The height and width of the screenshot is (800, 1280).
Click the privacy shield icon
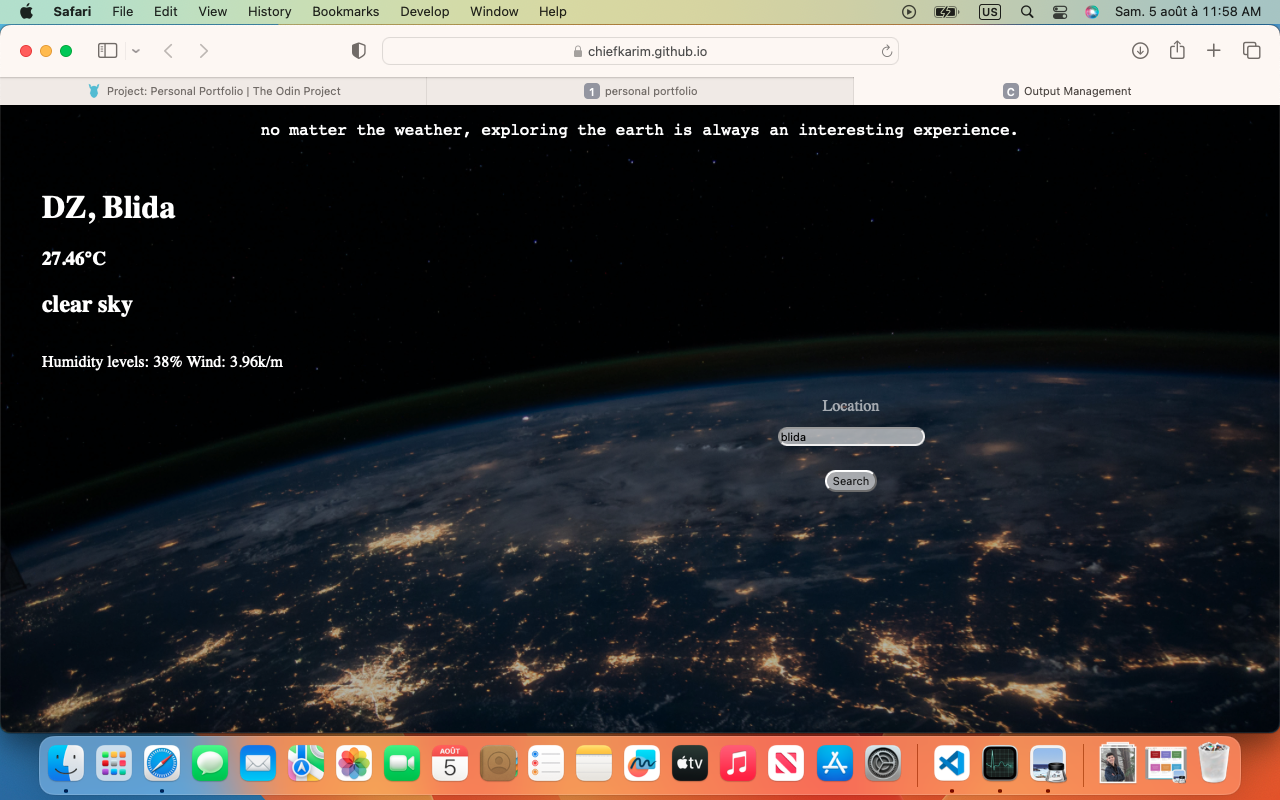[359, 51]
